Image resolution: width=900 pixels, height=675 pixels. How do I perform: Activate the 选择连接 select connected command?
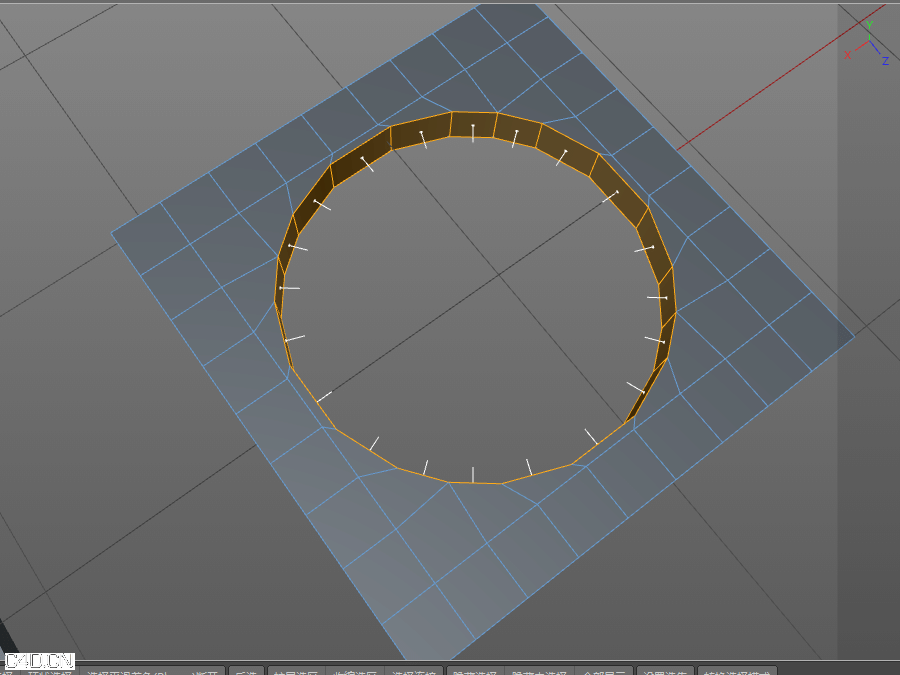pyautogui.click(x=415, y=671)
